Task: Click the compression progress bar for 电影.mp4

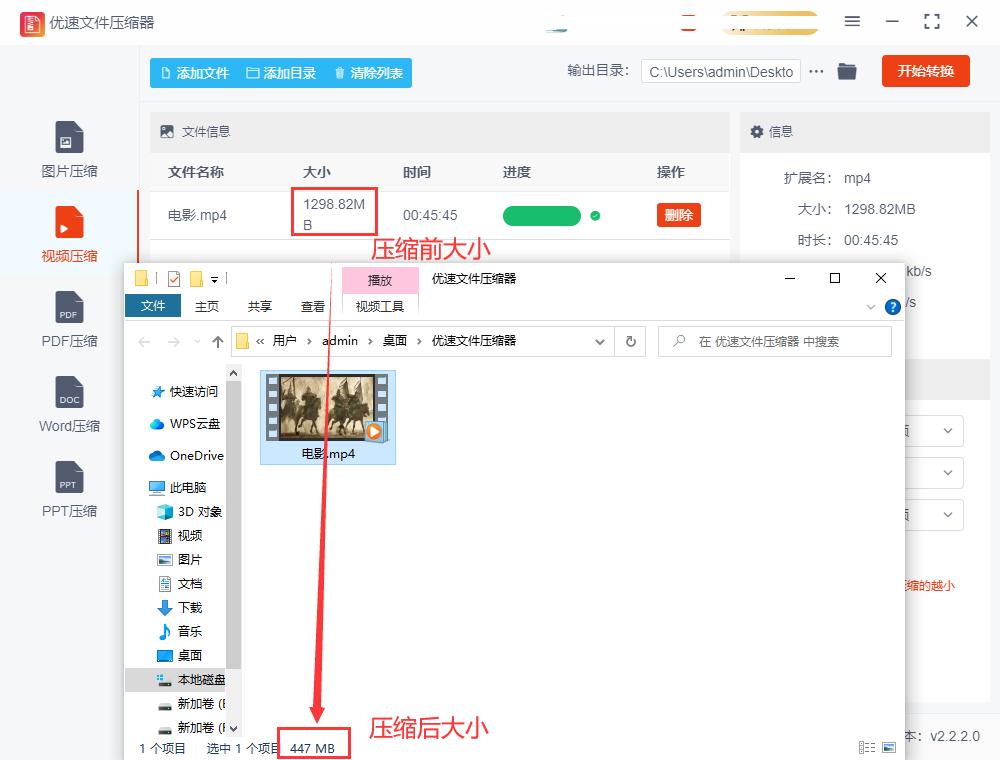Action: click(x=542, y=215)
